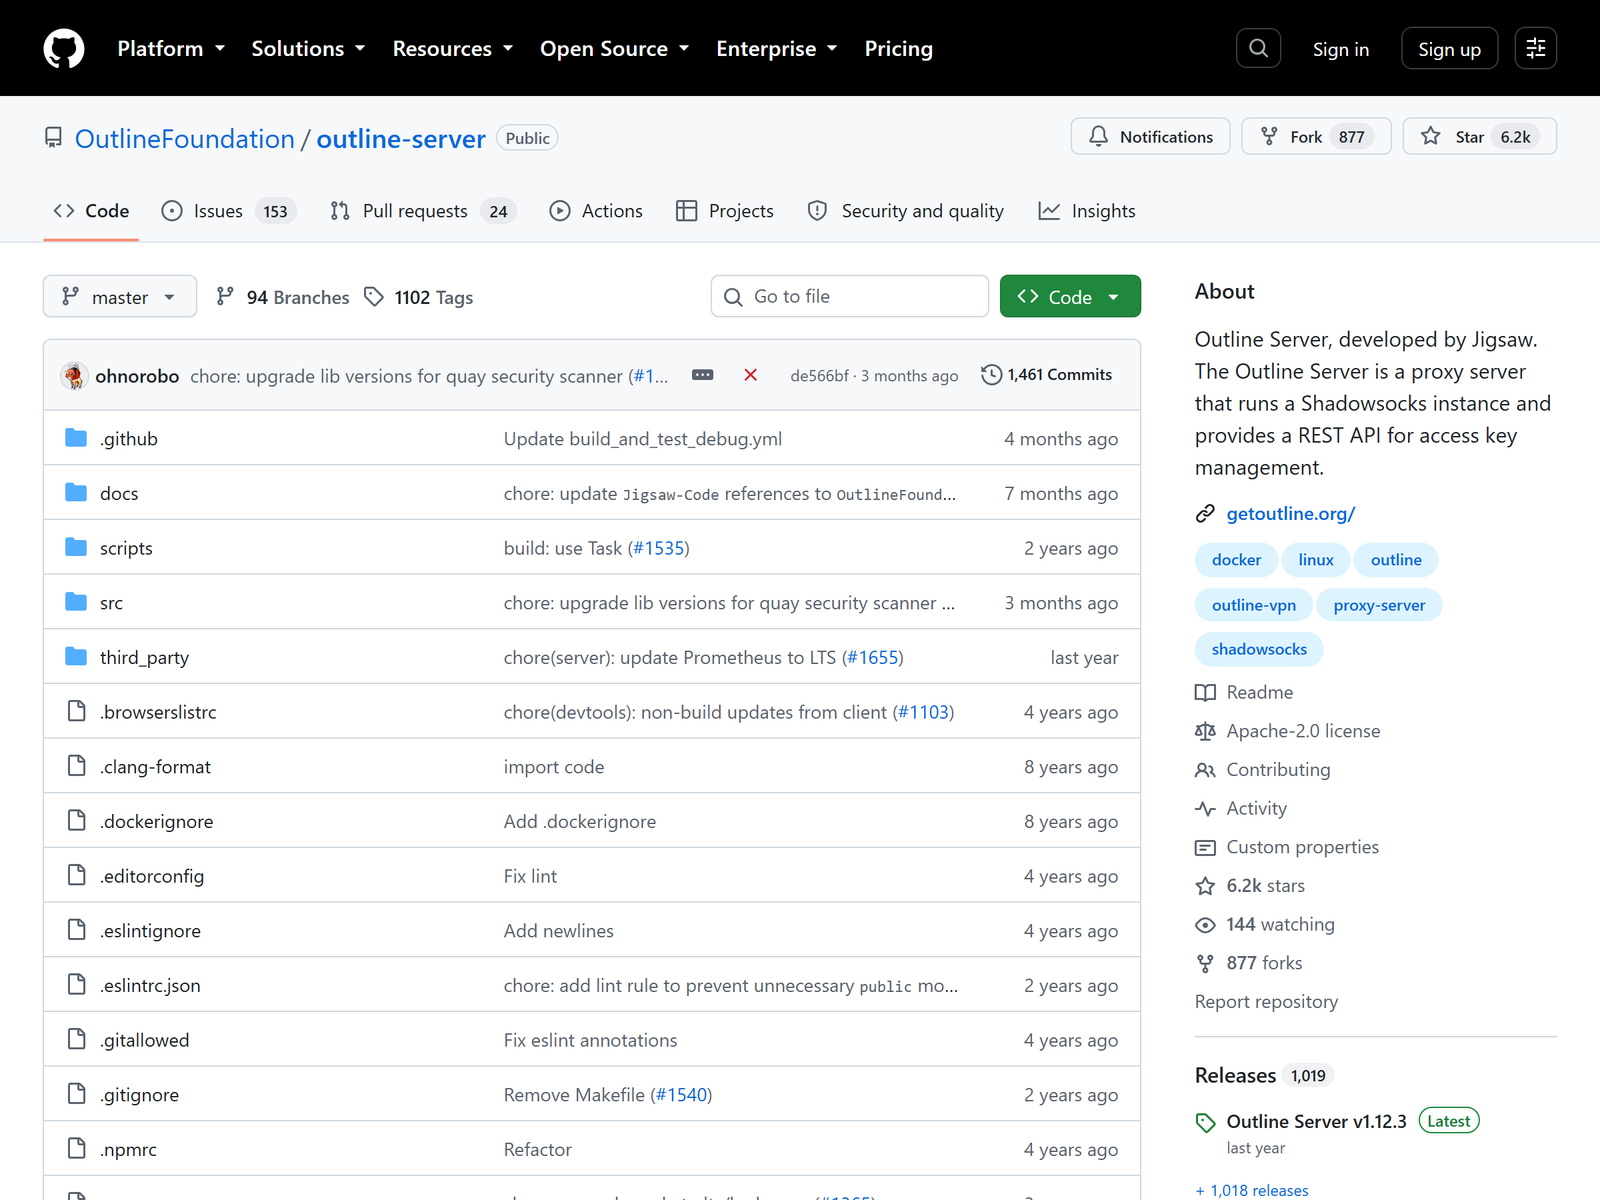Switch to the Actions tab
This screenshot has width=1600, height=1200.
(597, 211)
